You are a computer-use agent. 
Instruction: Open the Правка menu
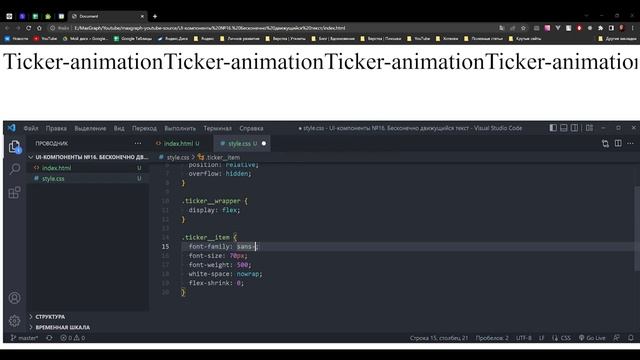(x=56, y=128)
